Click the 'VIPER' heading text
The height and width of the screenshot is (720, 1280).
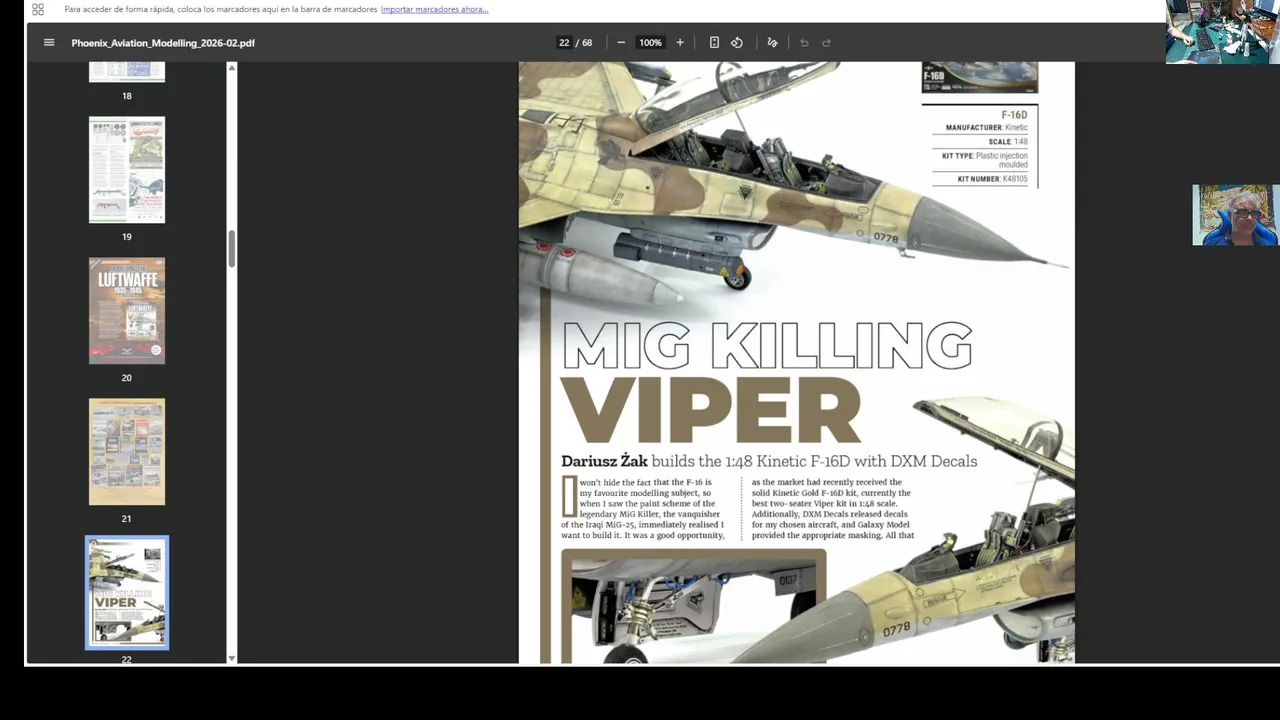click(711, 410)
